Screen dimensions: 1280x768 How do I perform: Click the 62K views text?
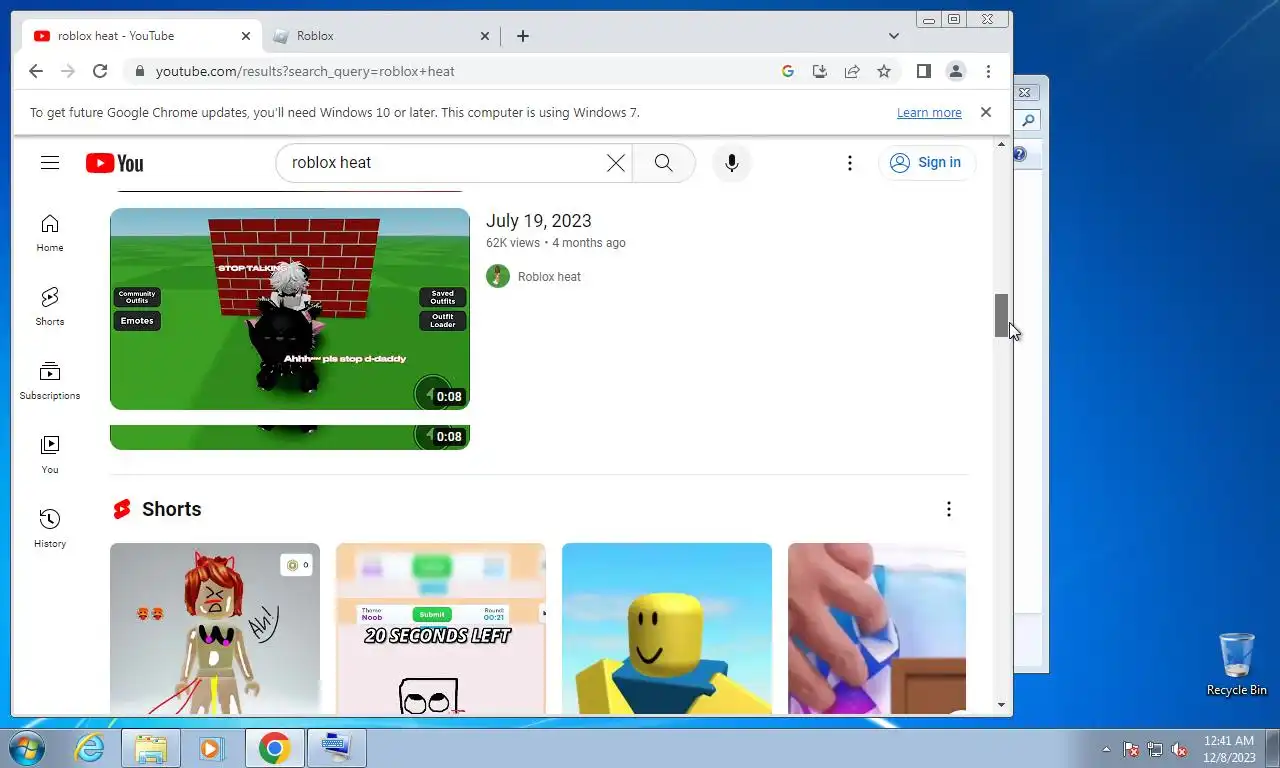tap(513, 243)
